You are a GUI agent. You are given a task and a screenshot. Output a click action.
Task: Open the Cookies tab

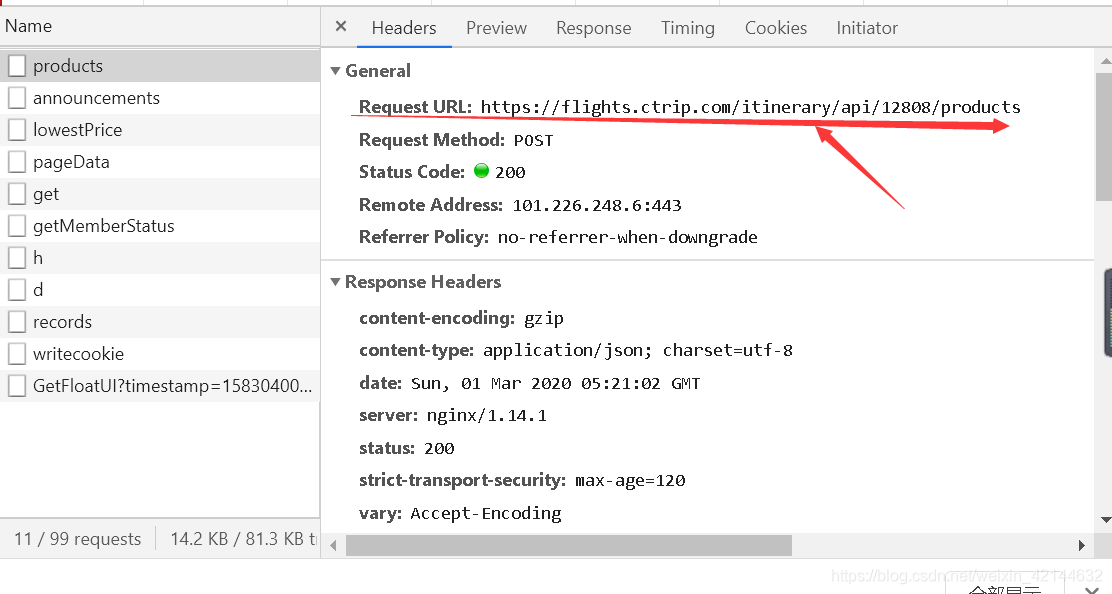pos(776,28)
